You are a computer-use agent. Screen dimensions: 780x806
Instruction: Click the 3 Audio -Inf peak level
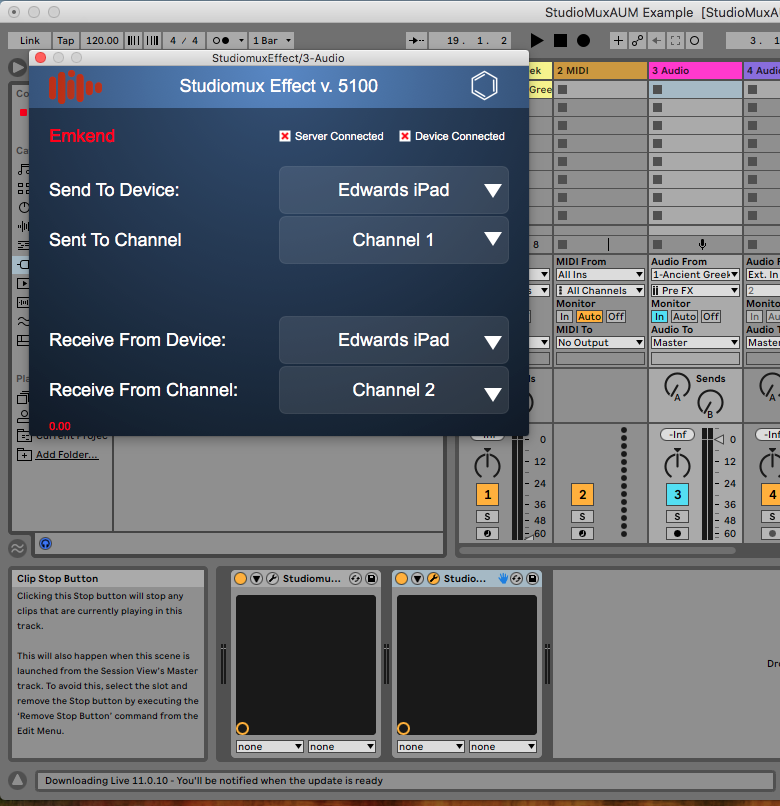678,435
